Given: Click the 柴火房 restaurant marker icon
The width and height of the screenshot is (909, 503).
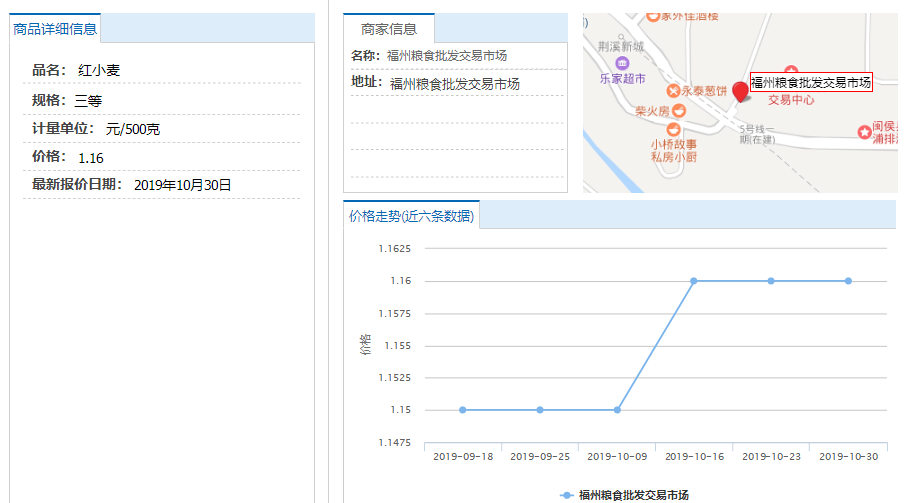Looking at the screenshot, I should [679, 110].
